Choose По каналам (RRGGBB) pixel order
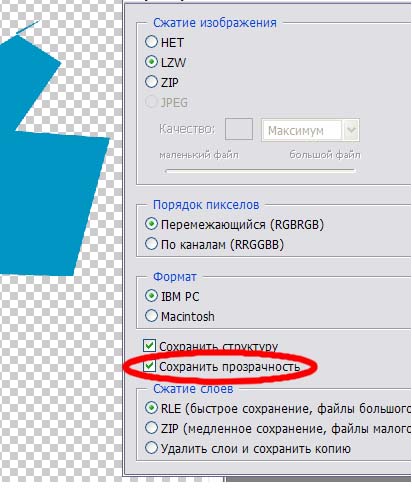The image size is (412, 492). [151, 244]
